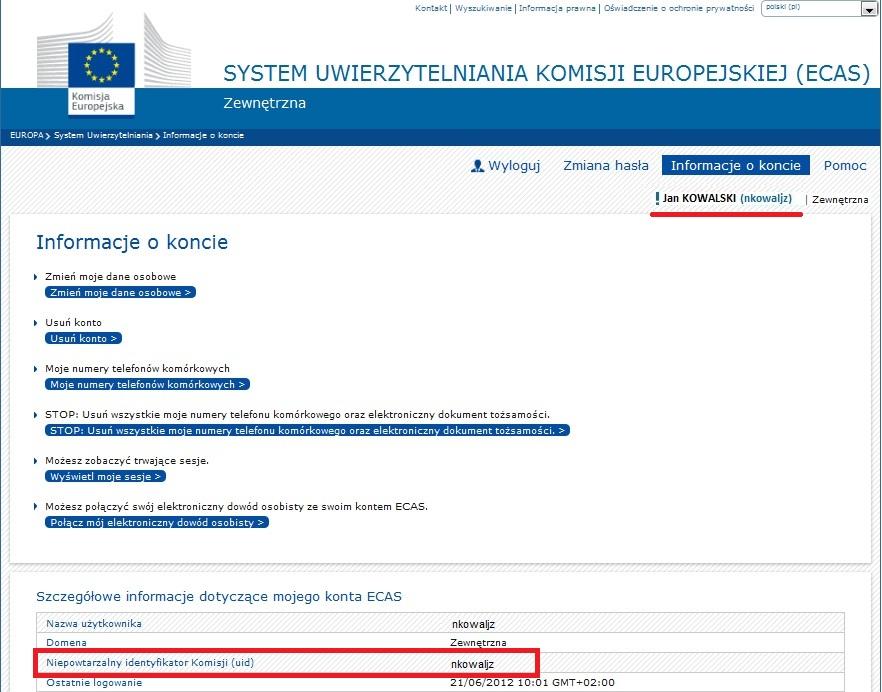Click Zmień moje dane osobowe button
The height and width of the screenshot is (692, 882).
tap(120, 293)
